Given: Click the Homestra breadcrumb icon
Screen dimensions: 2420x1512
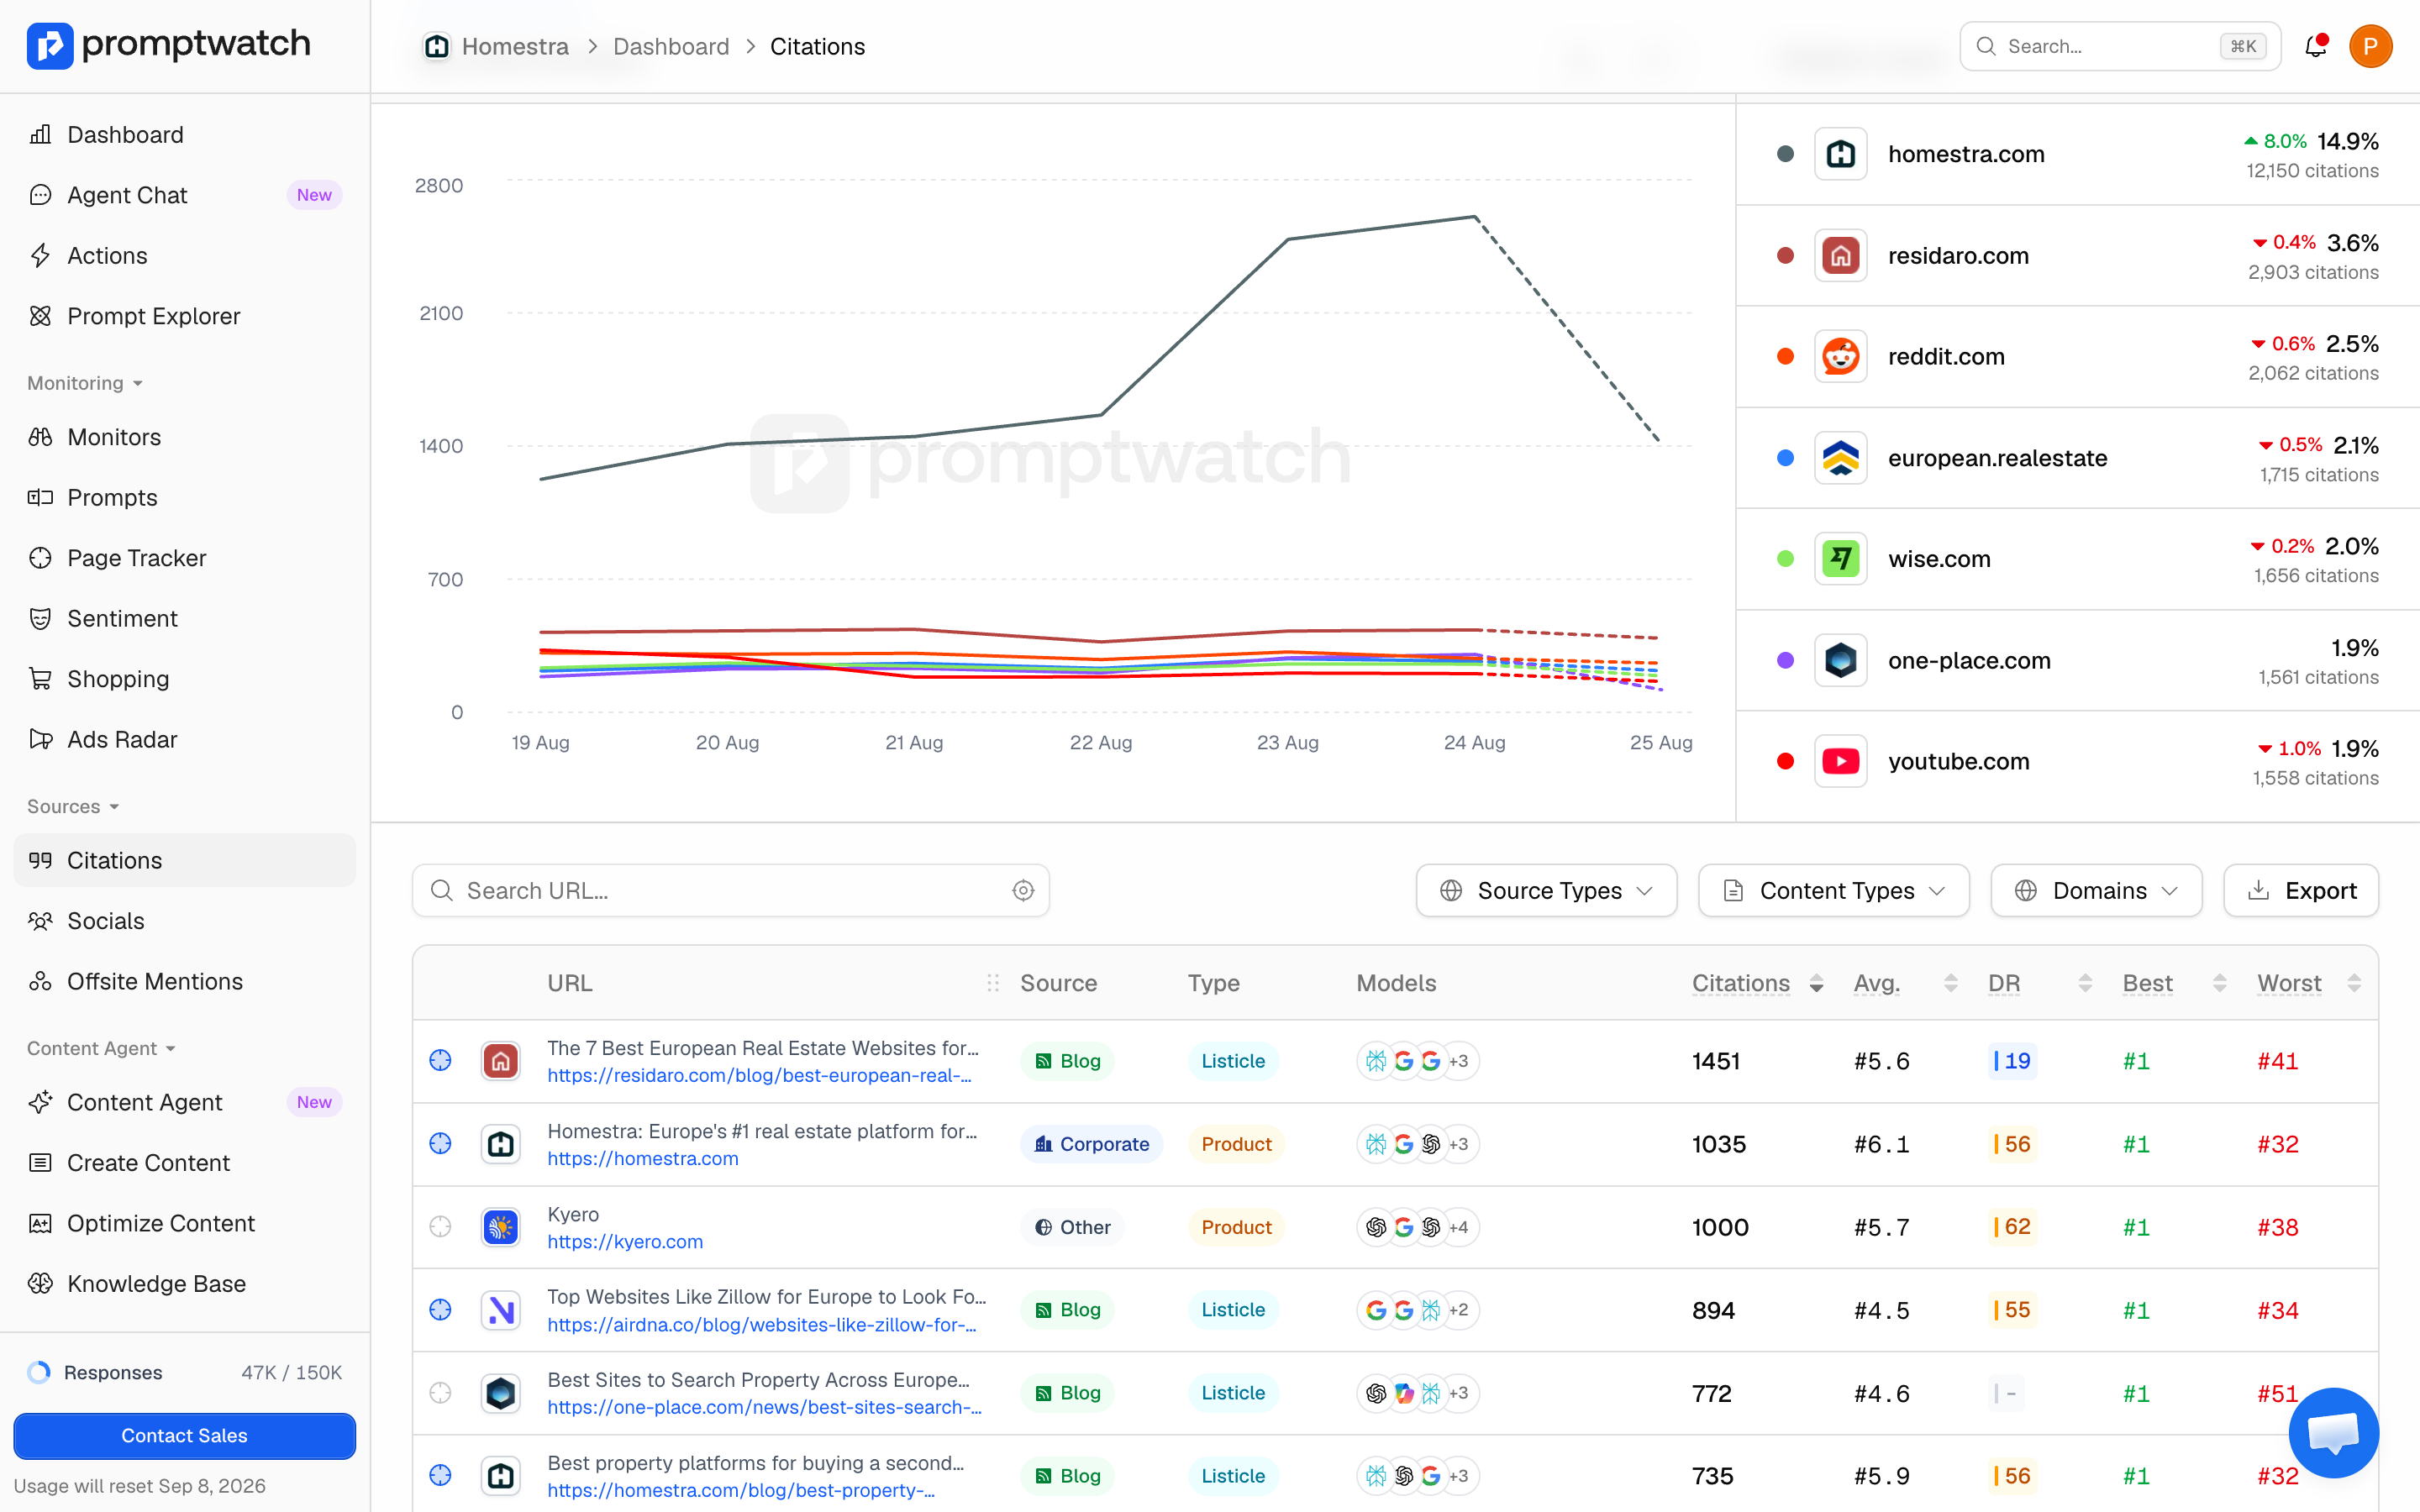Looking at the screenshot, I should pos(437,46).
